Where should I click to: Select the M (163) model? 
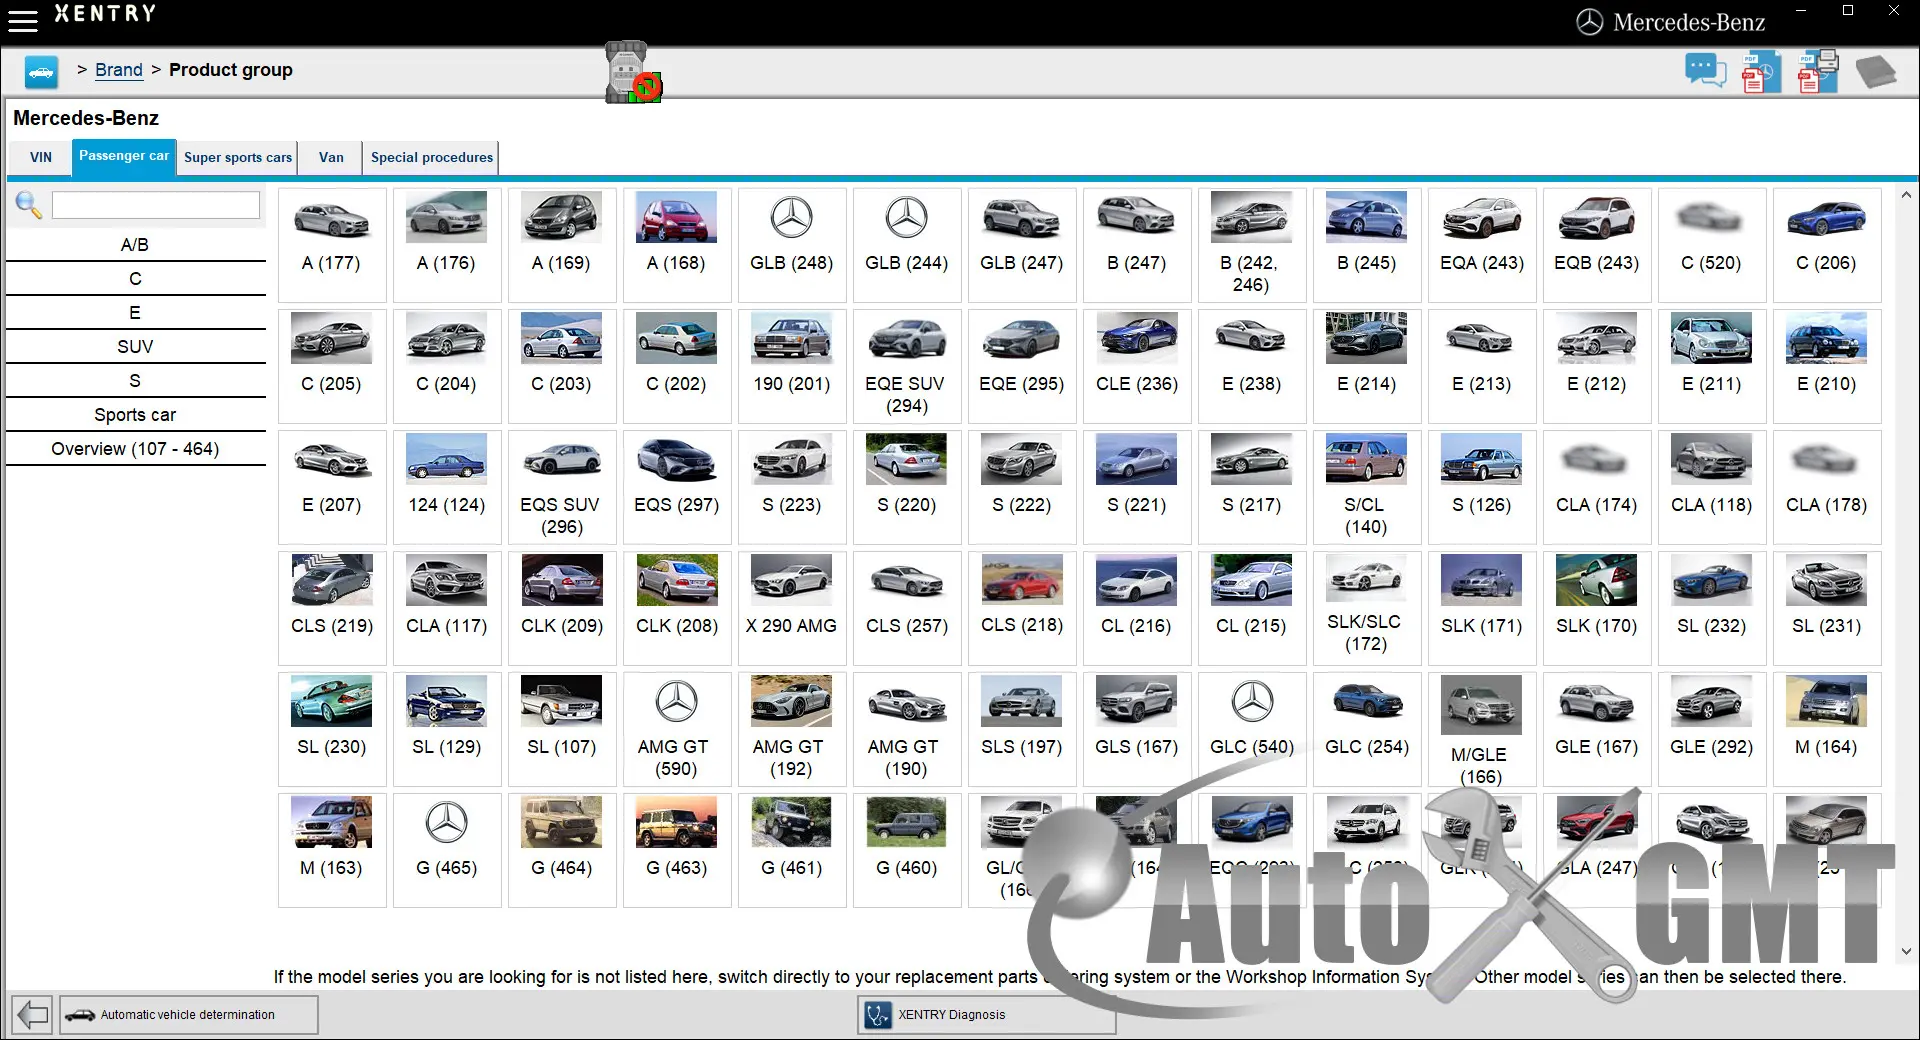pyautogui.click(x=332, y=850)
